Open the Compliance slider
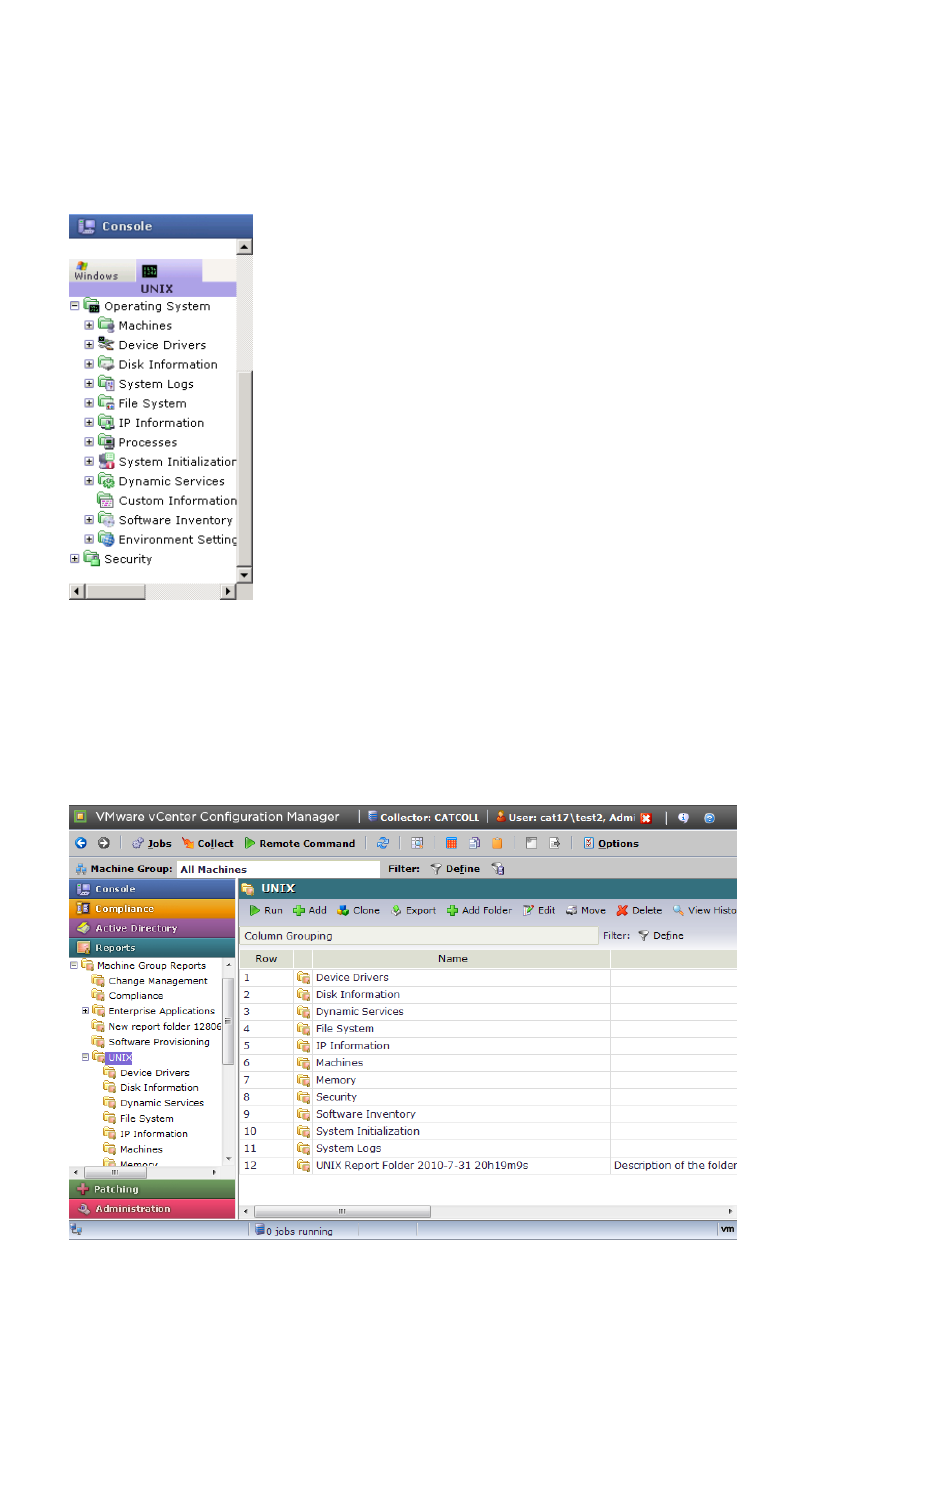This screenshot has width=936, height=1490. (x=152, y=909)
